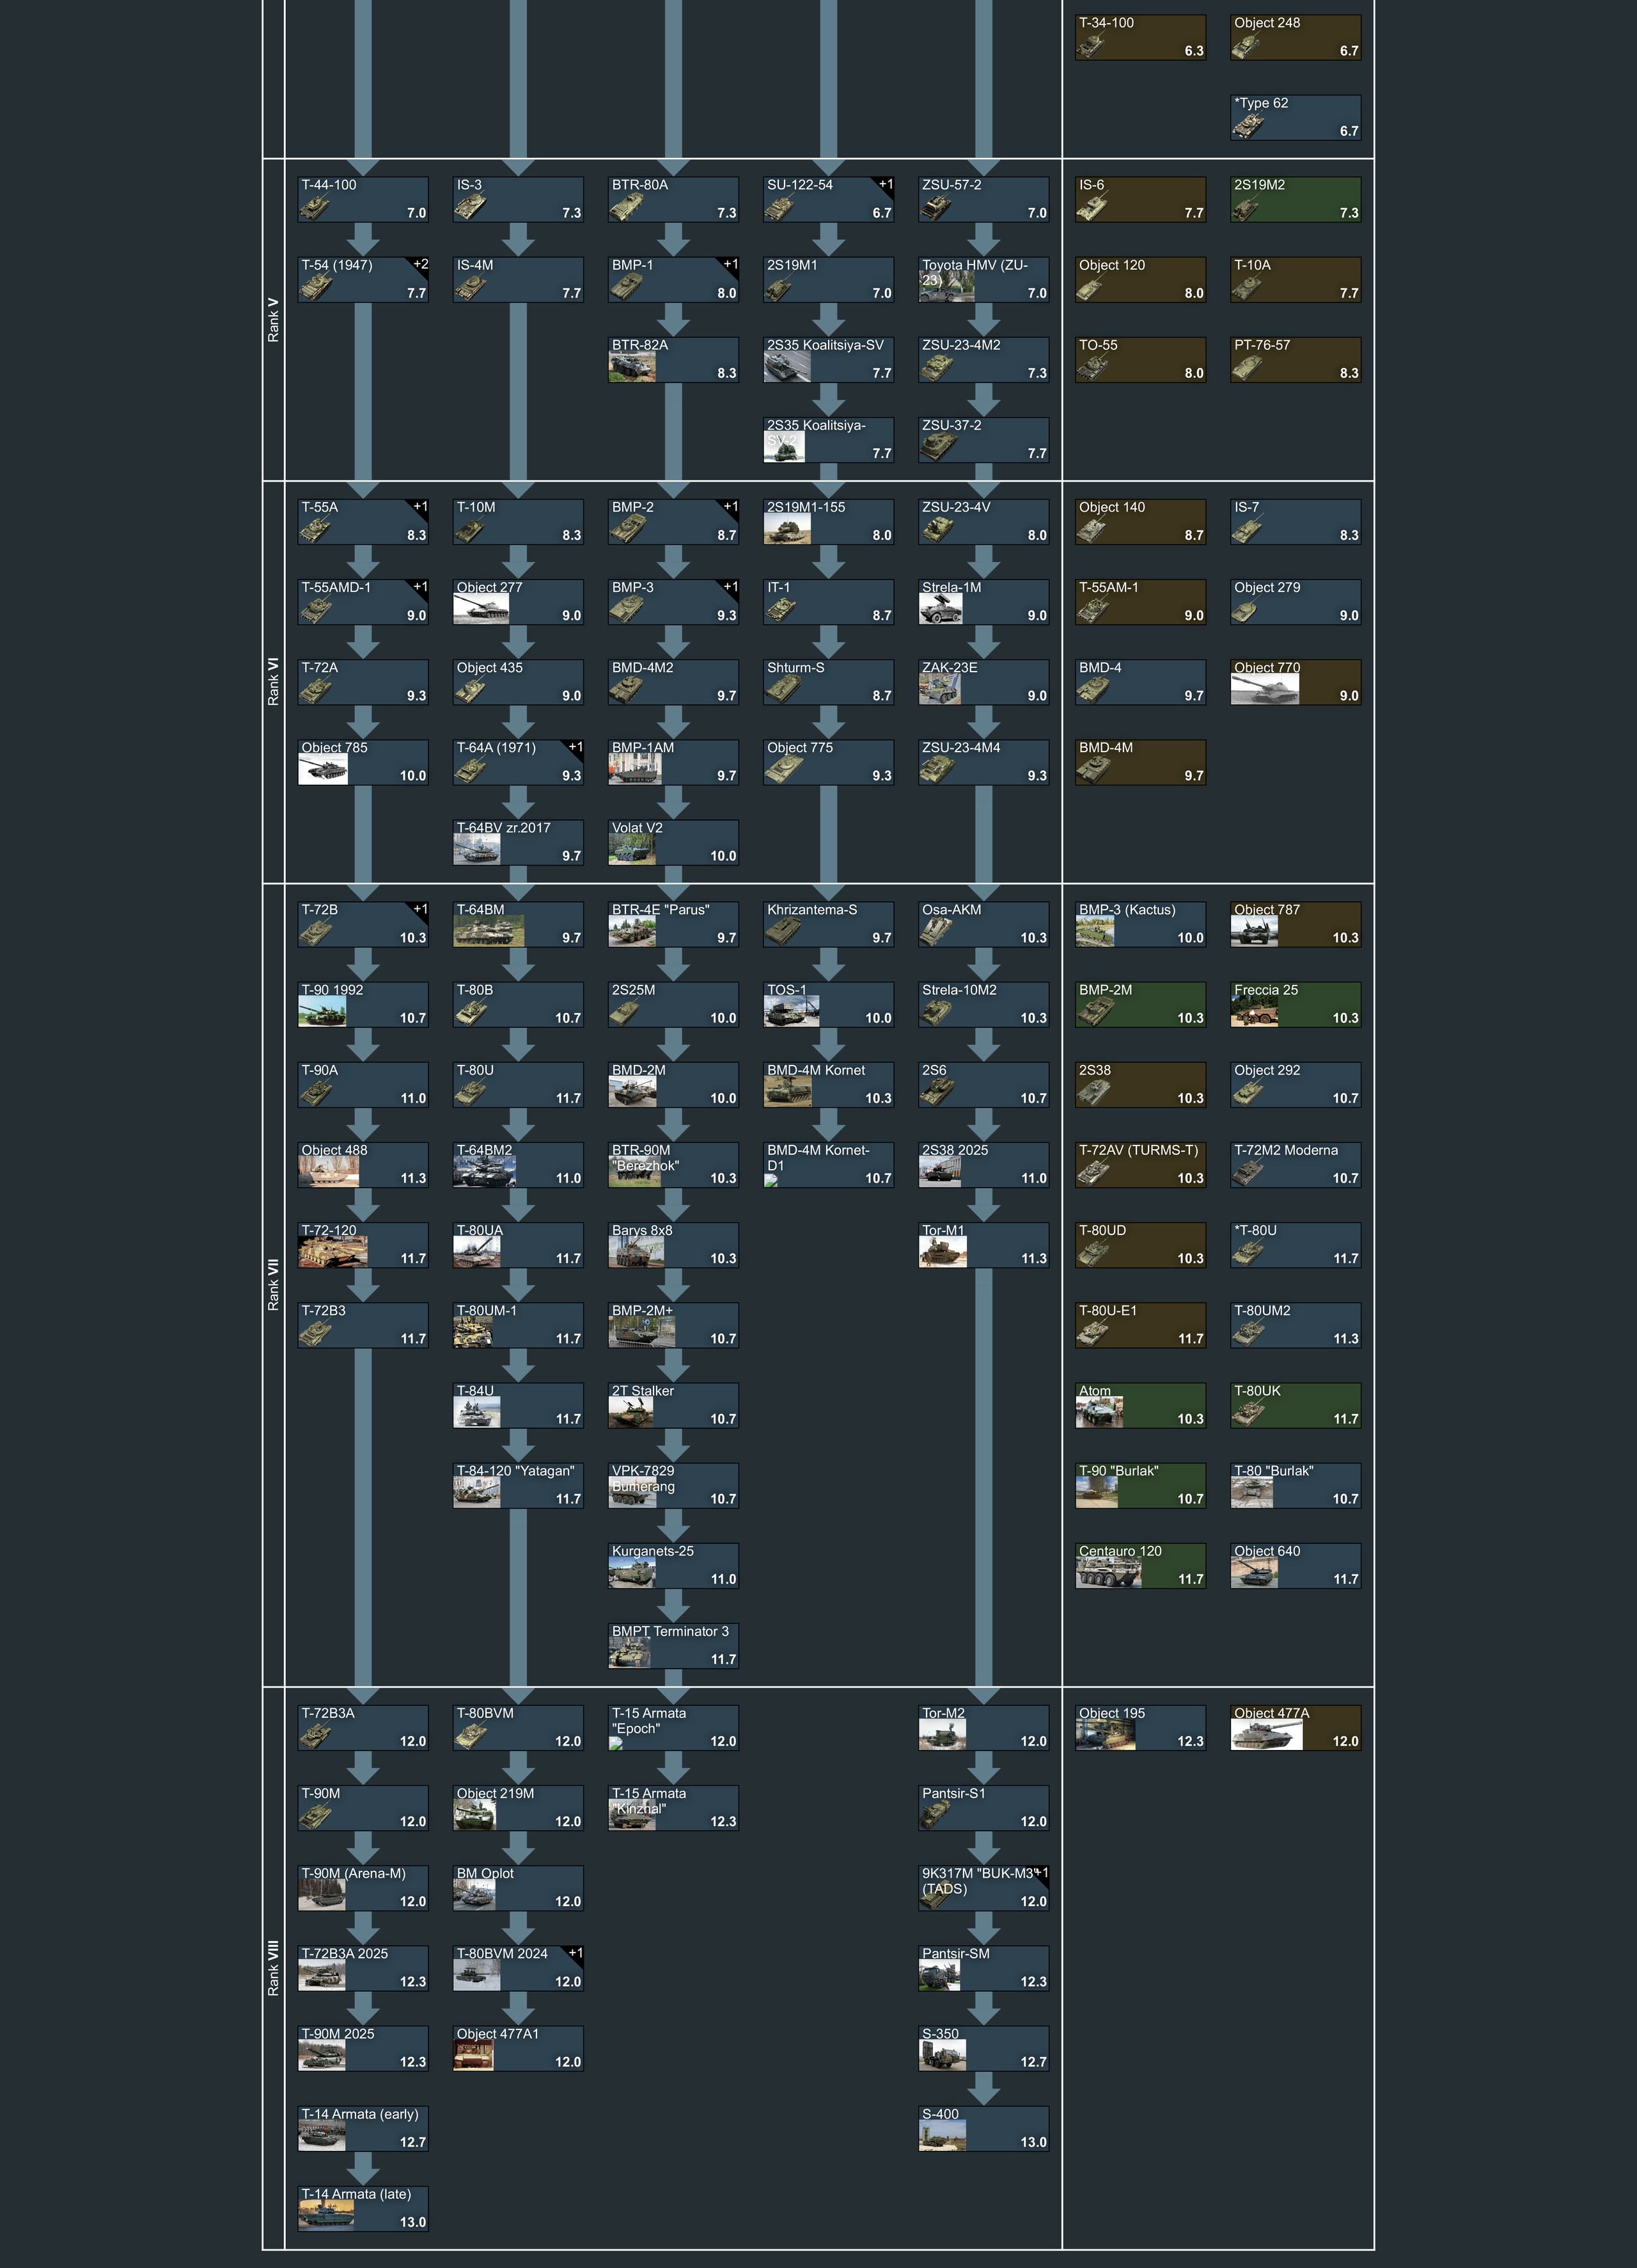Expand the +1 folder on T-80BVM 2024
This screenshot has height=2268, width=1637.
[576, 1953]
